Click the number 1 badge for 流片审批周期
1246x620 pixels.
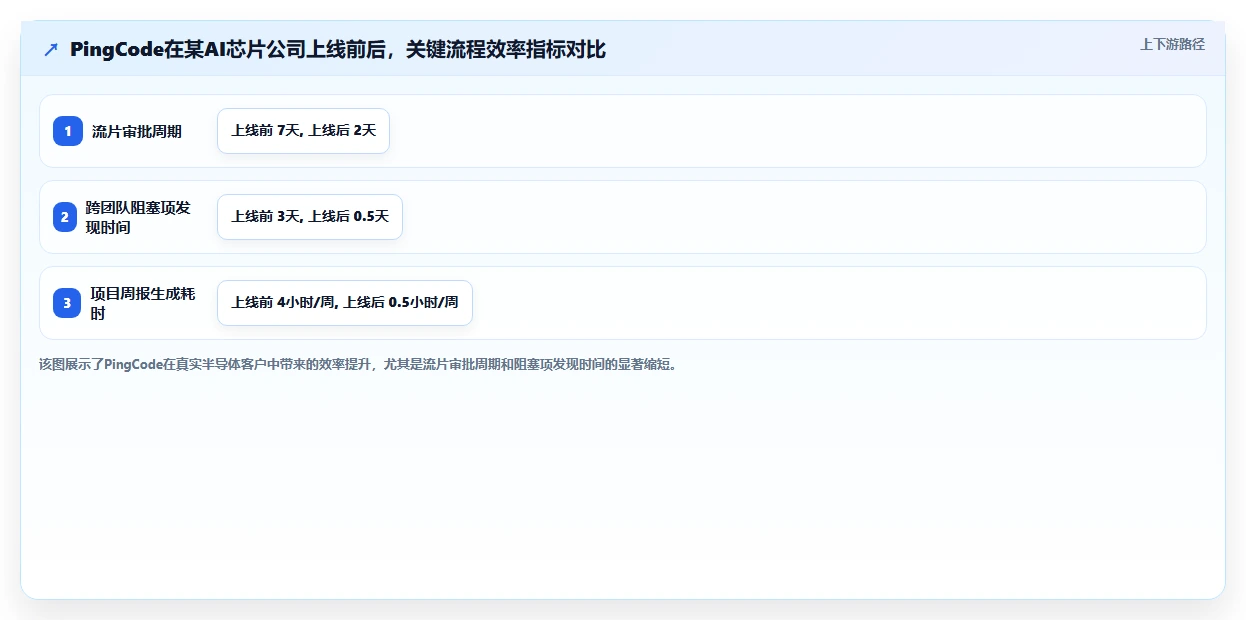point(67,131)
